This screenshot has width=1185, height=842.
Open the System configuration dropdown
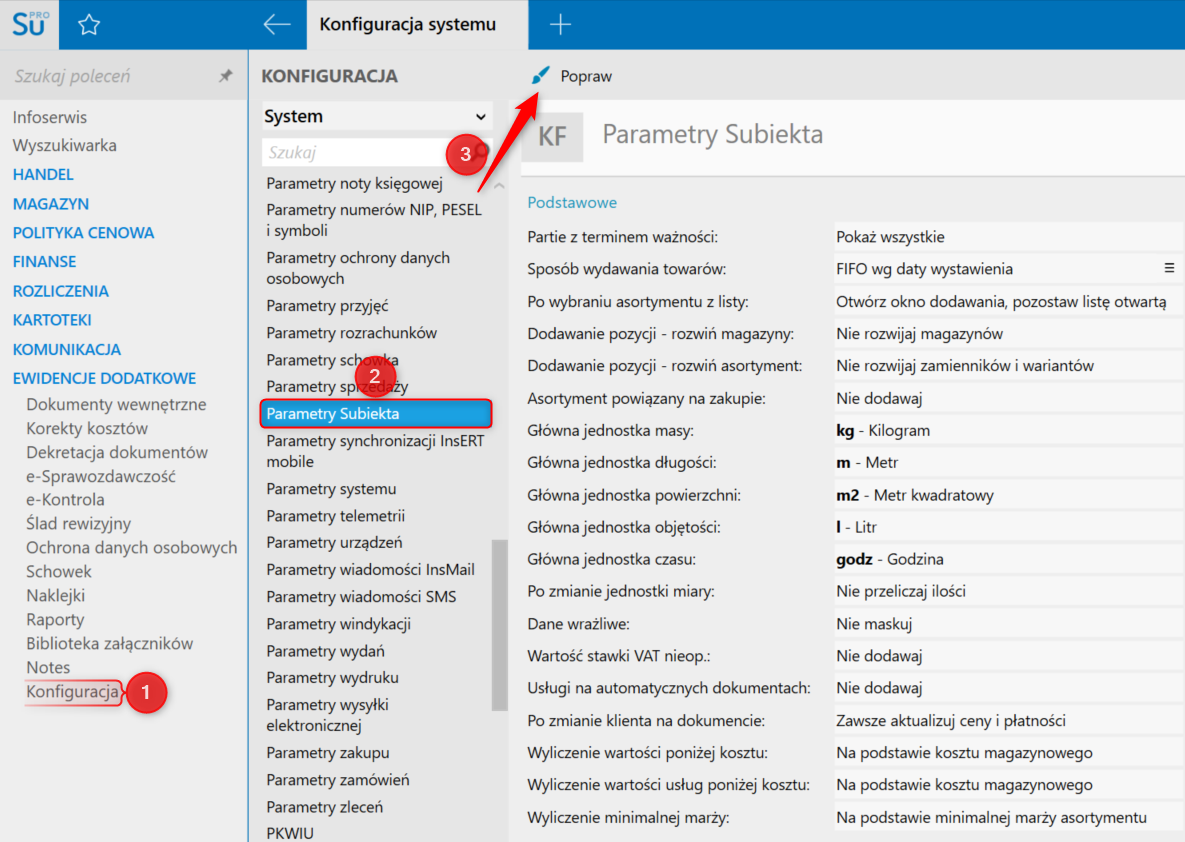(x=376, y=116)
